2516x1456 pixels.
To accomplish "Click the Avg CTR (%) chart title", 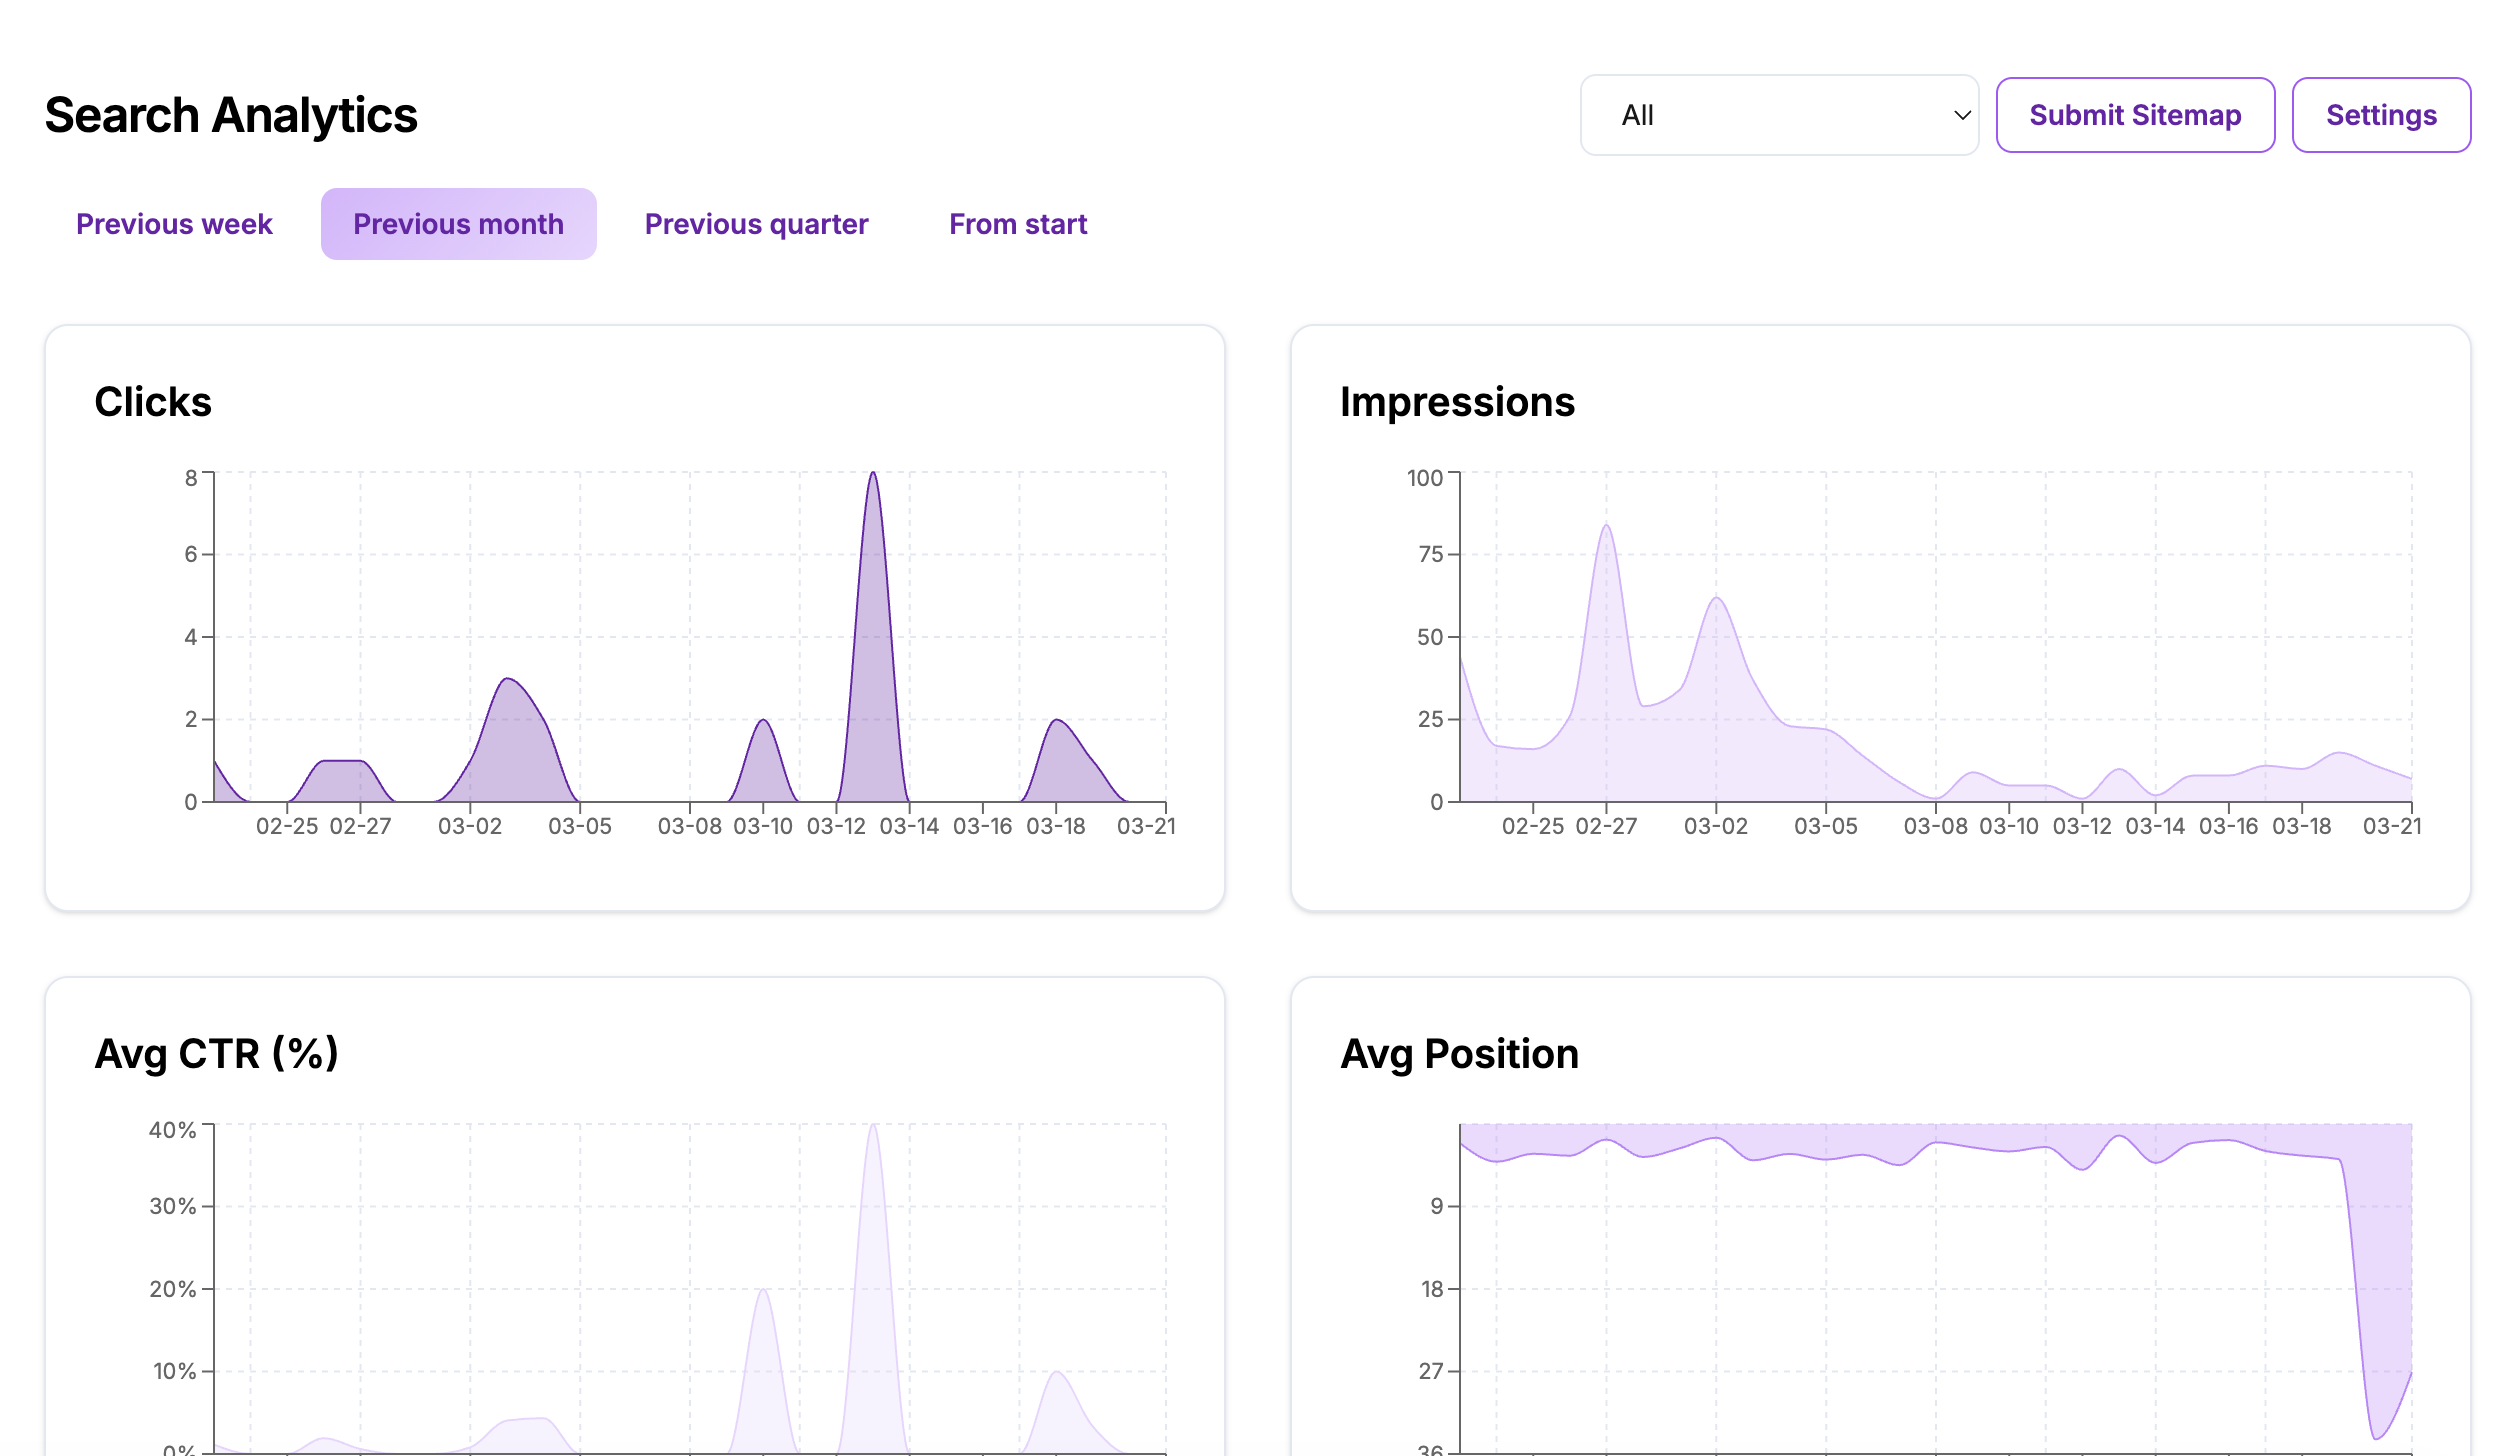I will pos(217,1052).
